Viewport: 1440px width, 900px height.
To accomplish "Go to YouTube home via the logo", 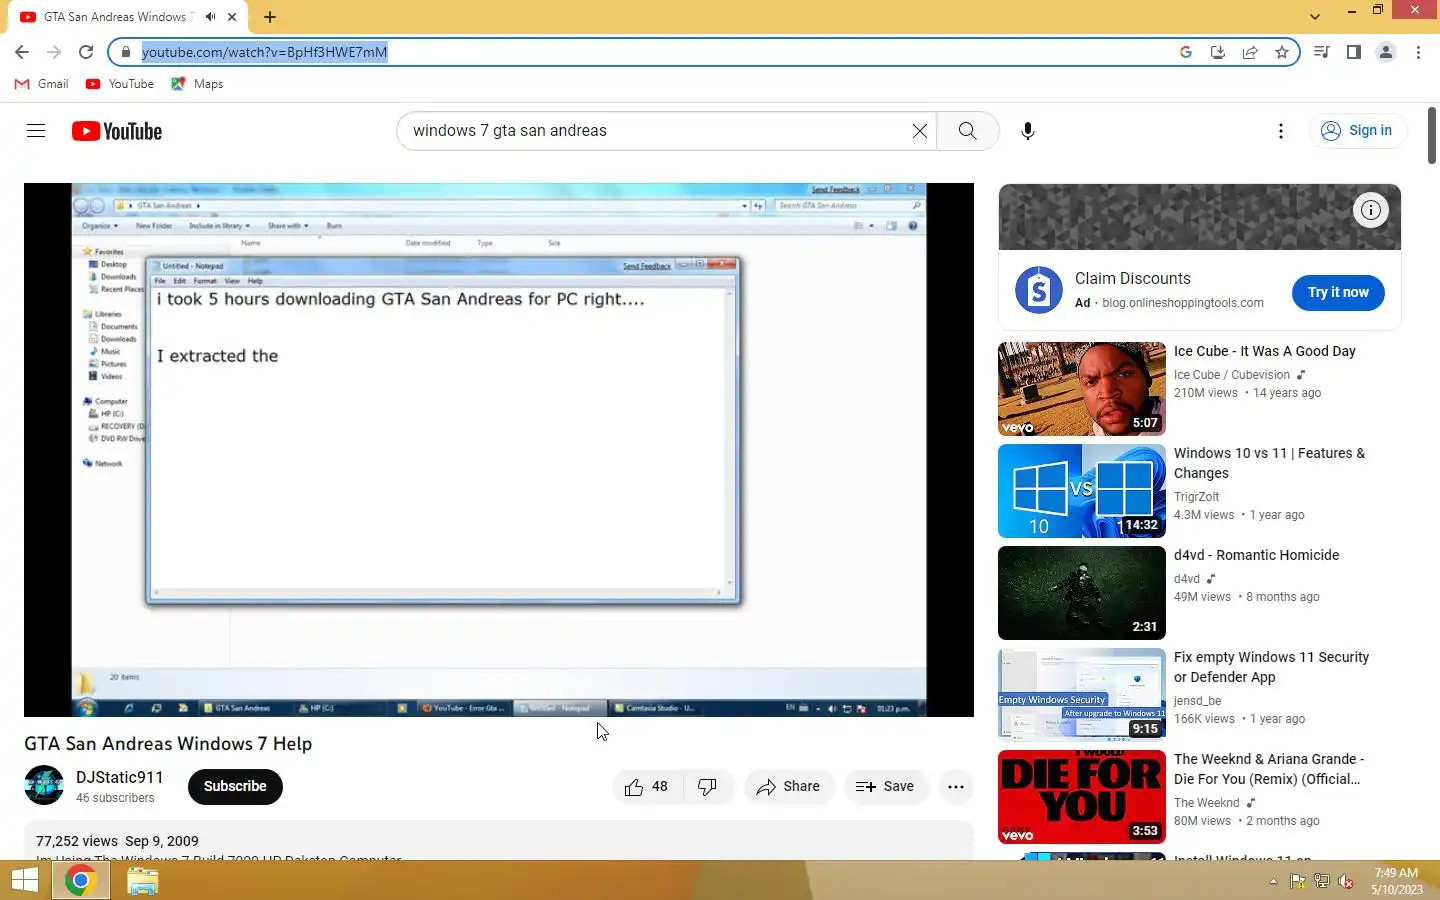I will [117, 131].
